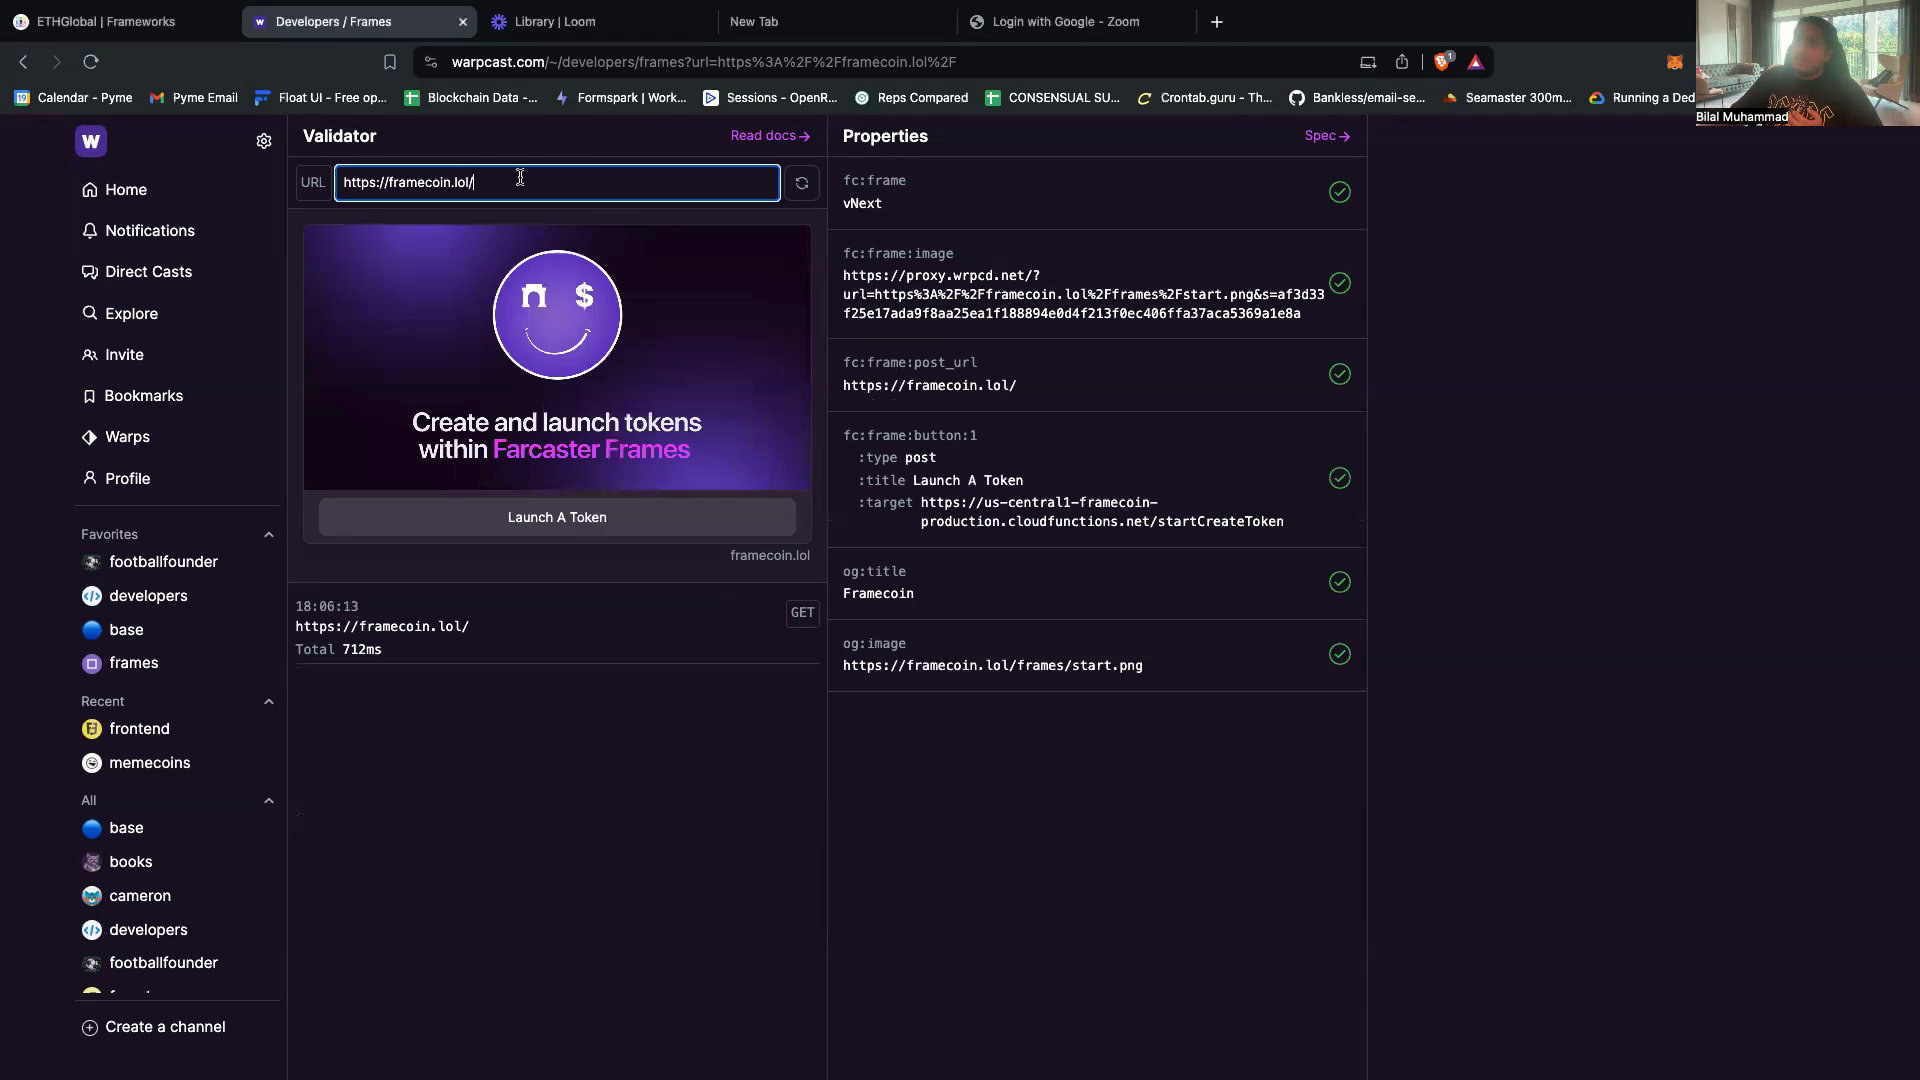Bookmark this page icon
Screen dimensions: 1920x1080
coord(390,62)
